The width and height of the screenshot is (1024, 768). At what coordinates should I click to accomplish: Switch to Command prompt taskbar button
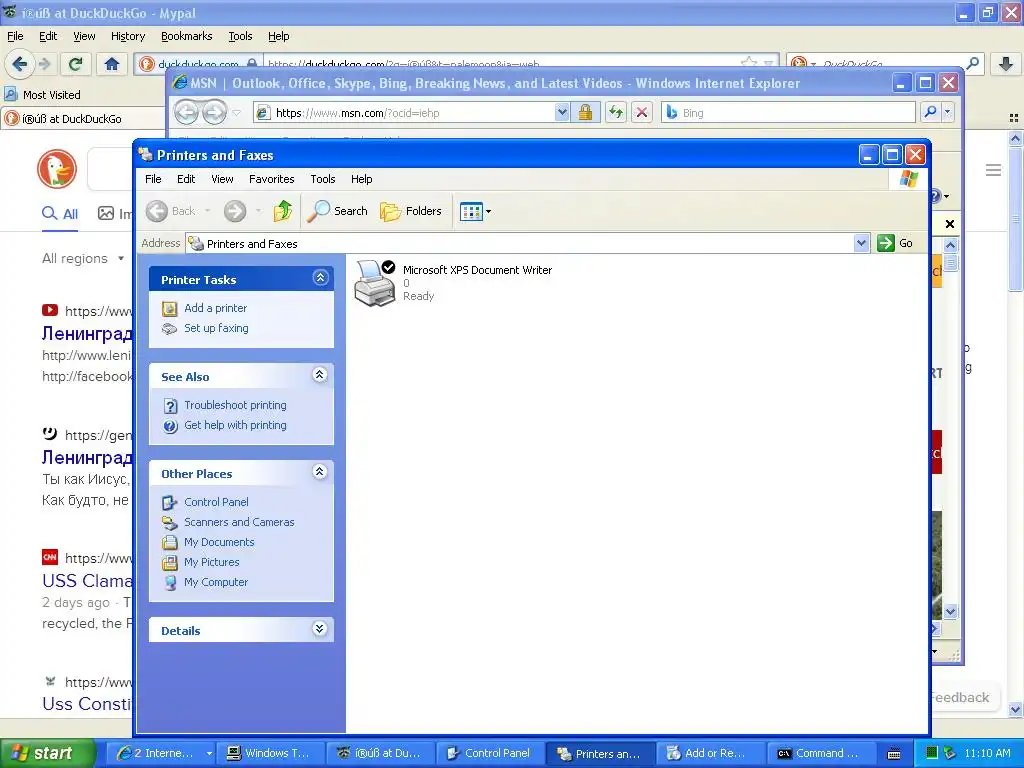point(819,753)
